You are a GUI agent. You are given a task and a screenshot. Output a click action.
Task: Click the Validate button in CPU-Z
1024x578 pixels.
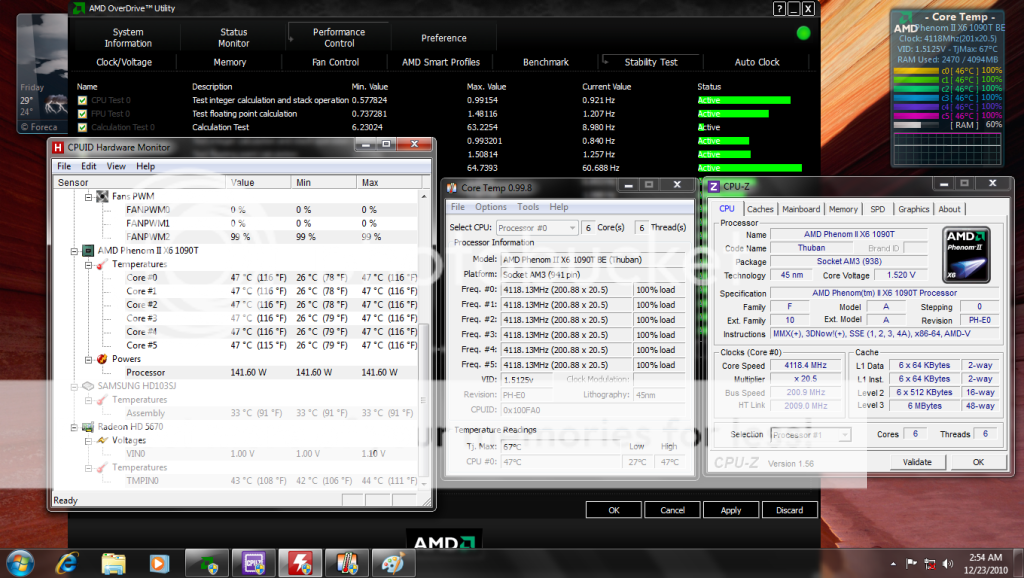(x=916, y=462)
